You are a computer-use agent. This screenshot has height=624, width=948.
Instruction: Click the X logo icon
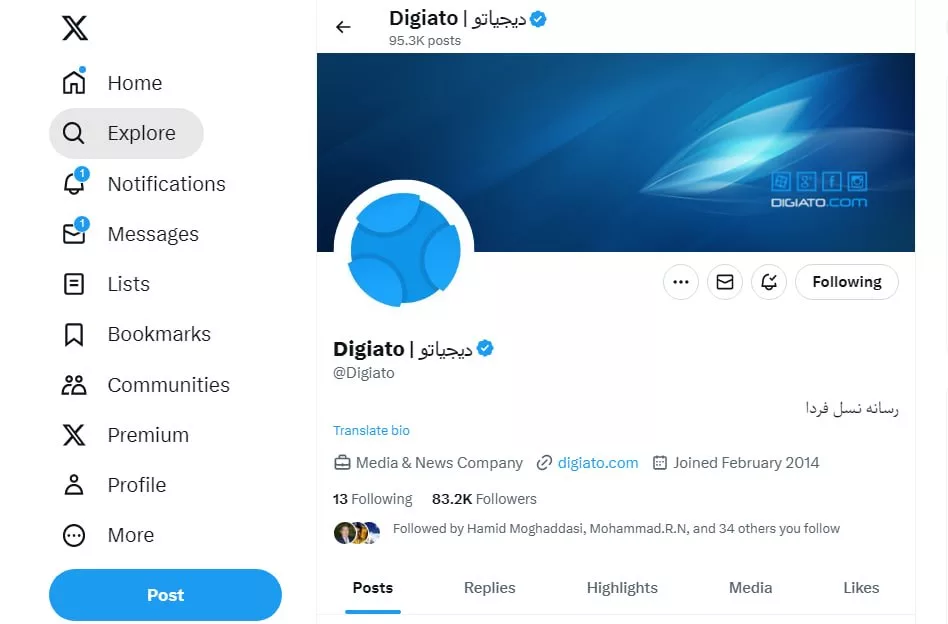75,28
